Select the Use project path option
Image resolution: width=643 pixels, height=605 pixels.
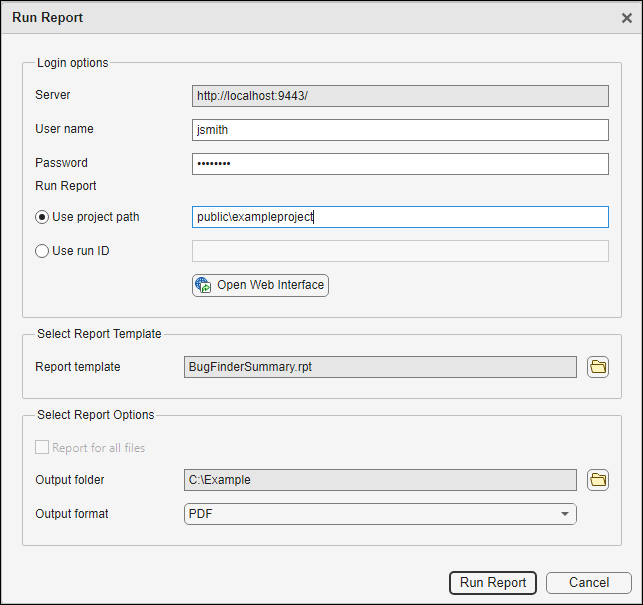42,217
